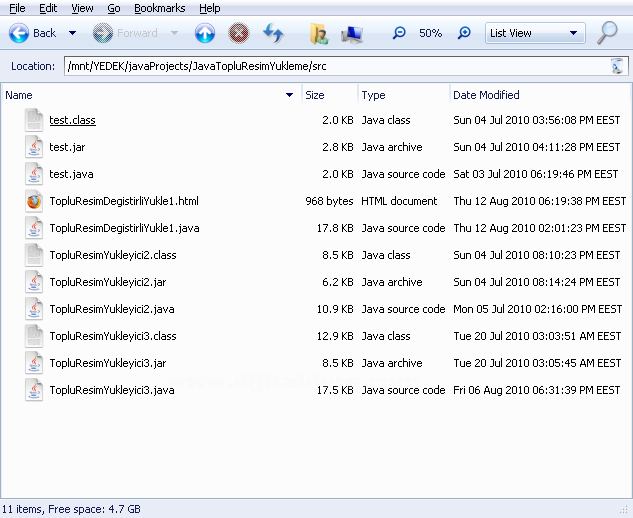Click the test.jar Java icon
The width and height of the screenshot is (633, 518).
pyautogui.click(x=34, y=147)
